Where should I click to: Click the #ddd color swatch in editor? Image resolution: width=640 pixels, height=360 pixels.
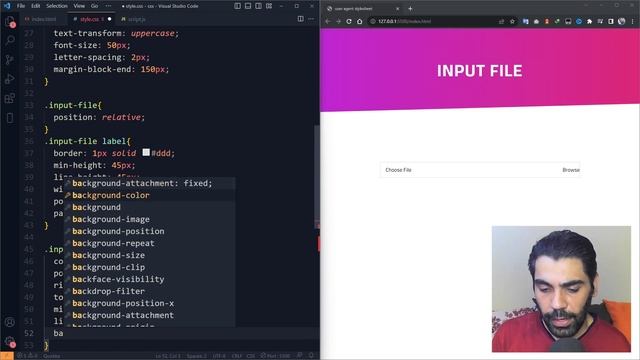(146, 152)
